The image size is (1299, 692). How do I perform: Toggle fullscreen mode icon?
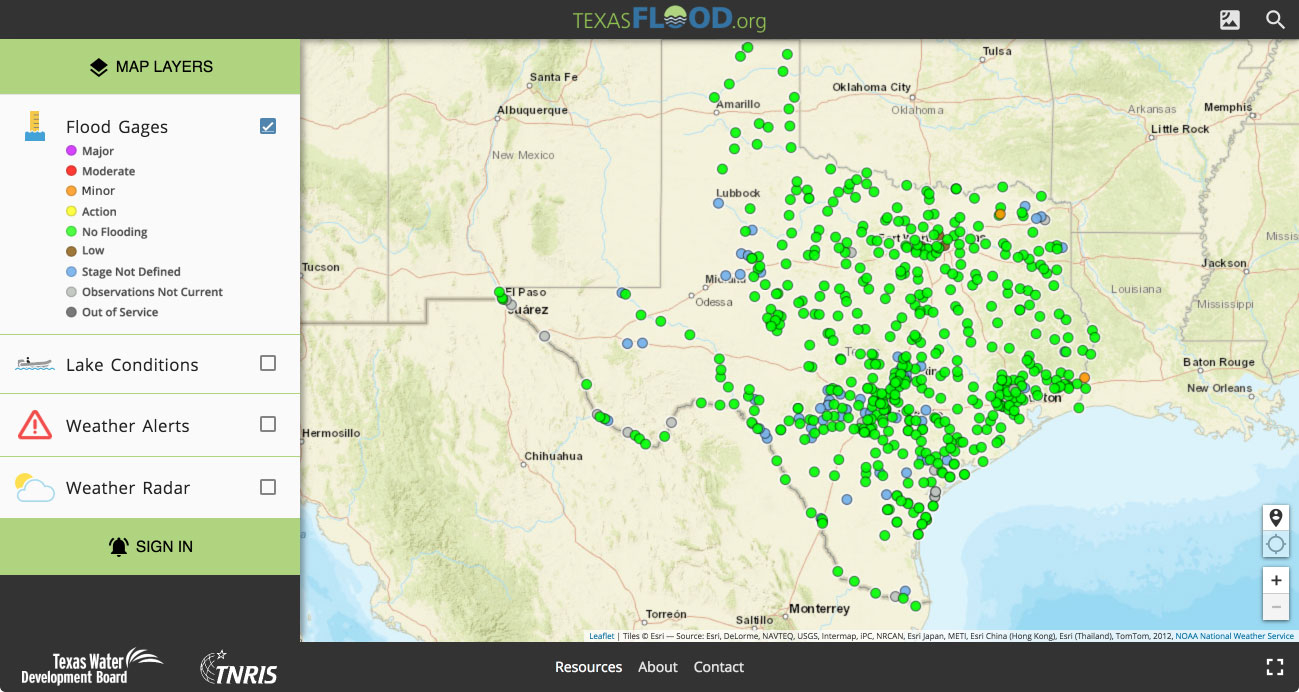1274,667
